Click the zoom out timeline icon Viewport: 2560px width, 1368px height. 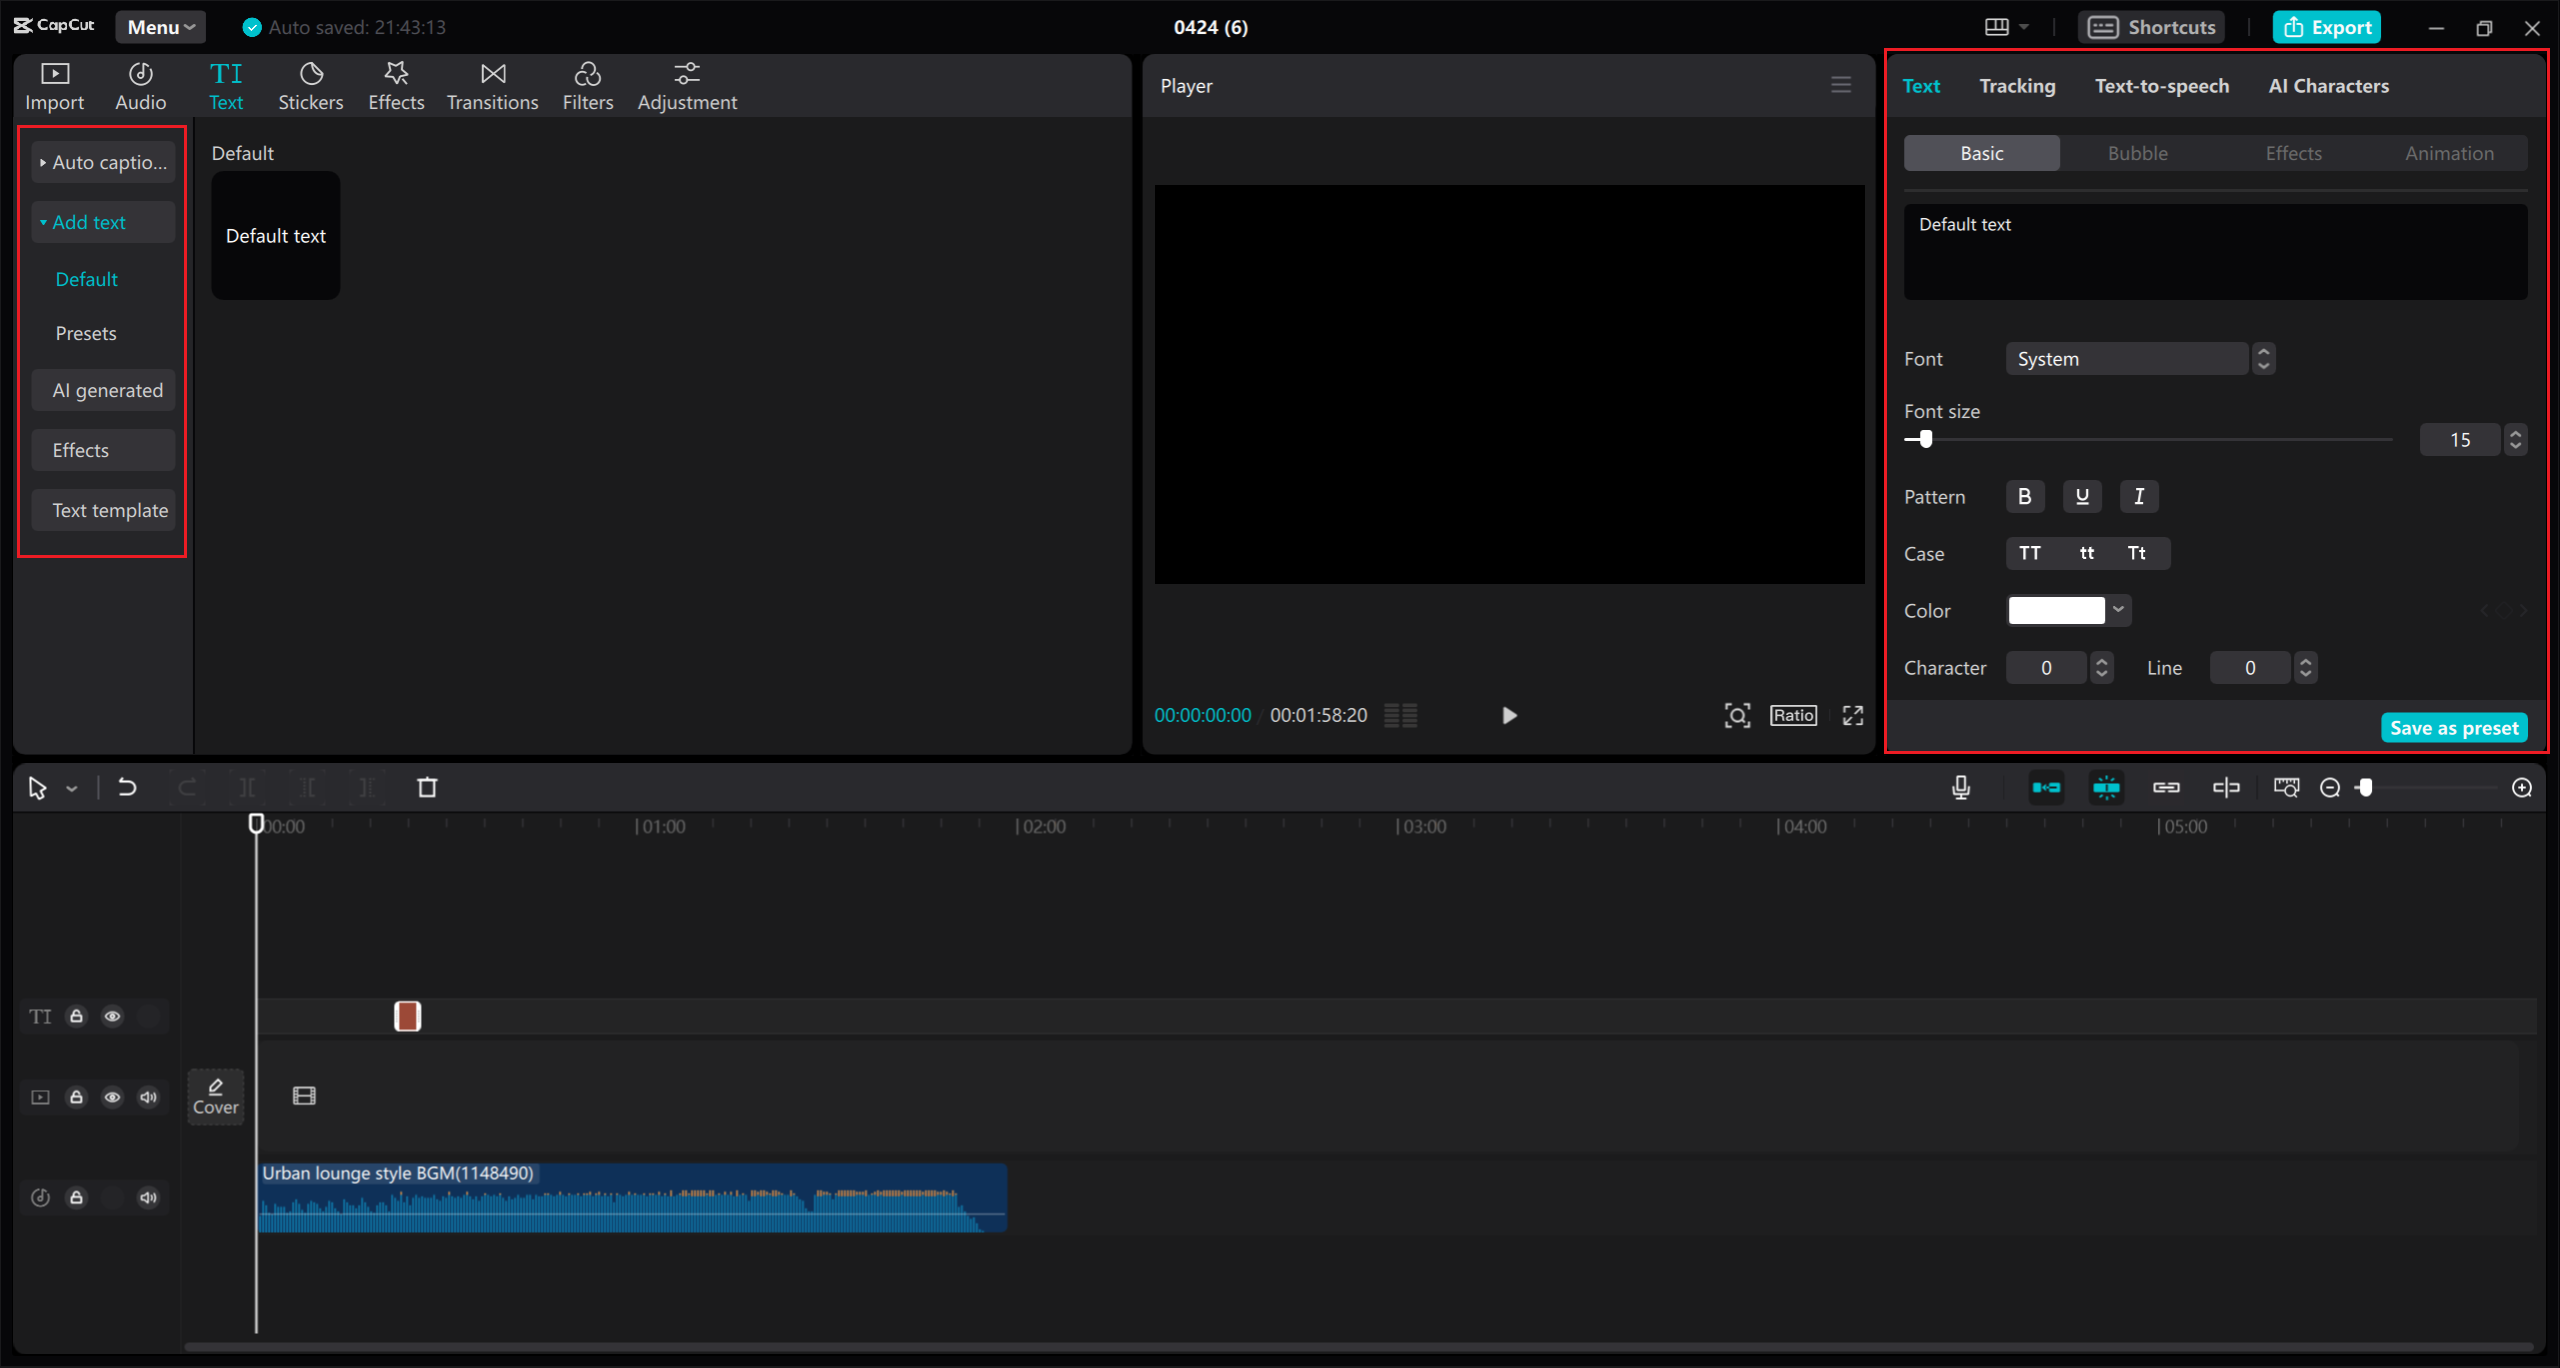pyautogui.click(x=2330, y=788)
